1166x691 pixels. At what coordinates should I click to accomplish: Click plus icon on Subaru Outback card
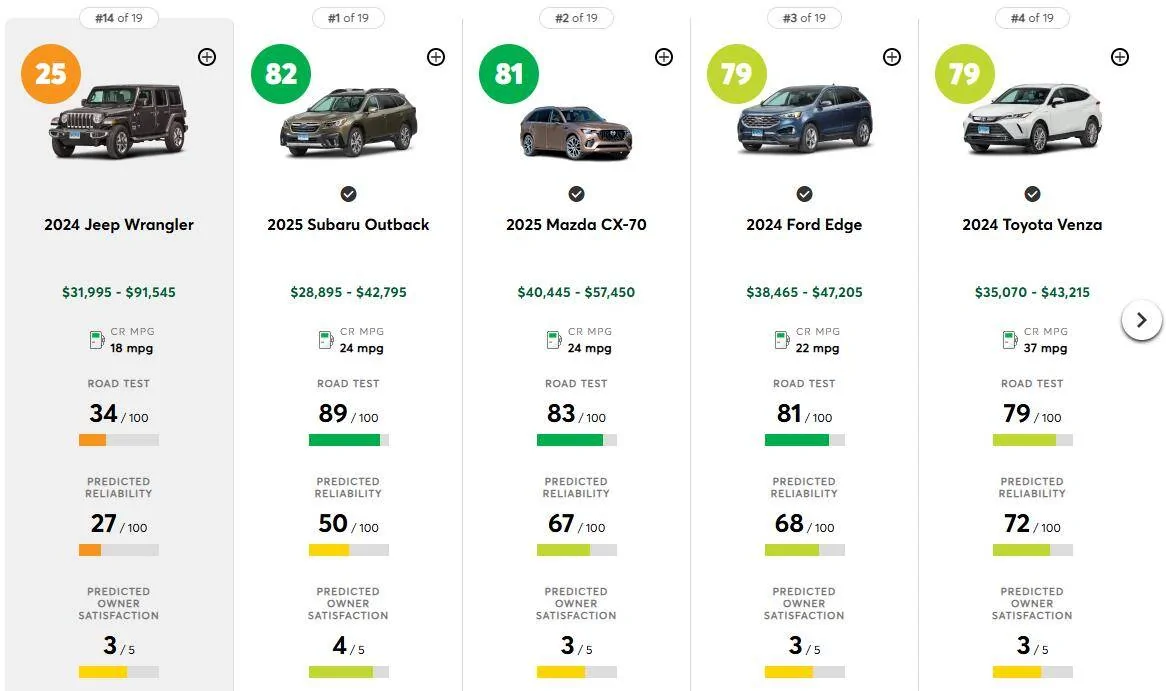[436, 57]
